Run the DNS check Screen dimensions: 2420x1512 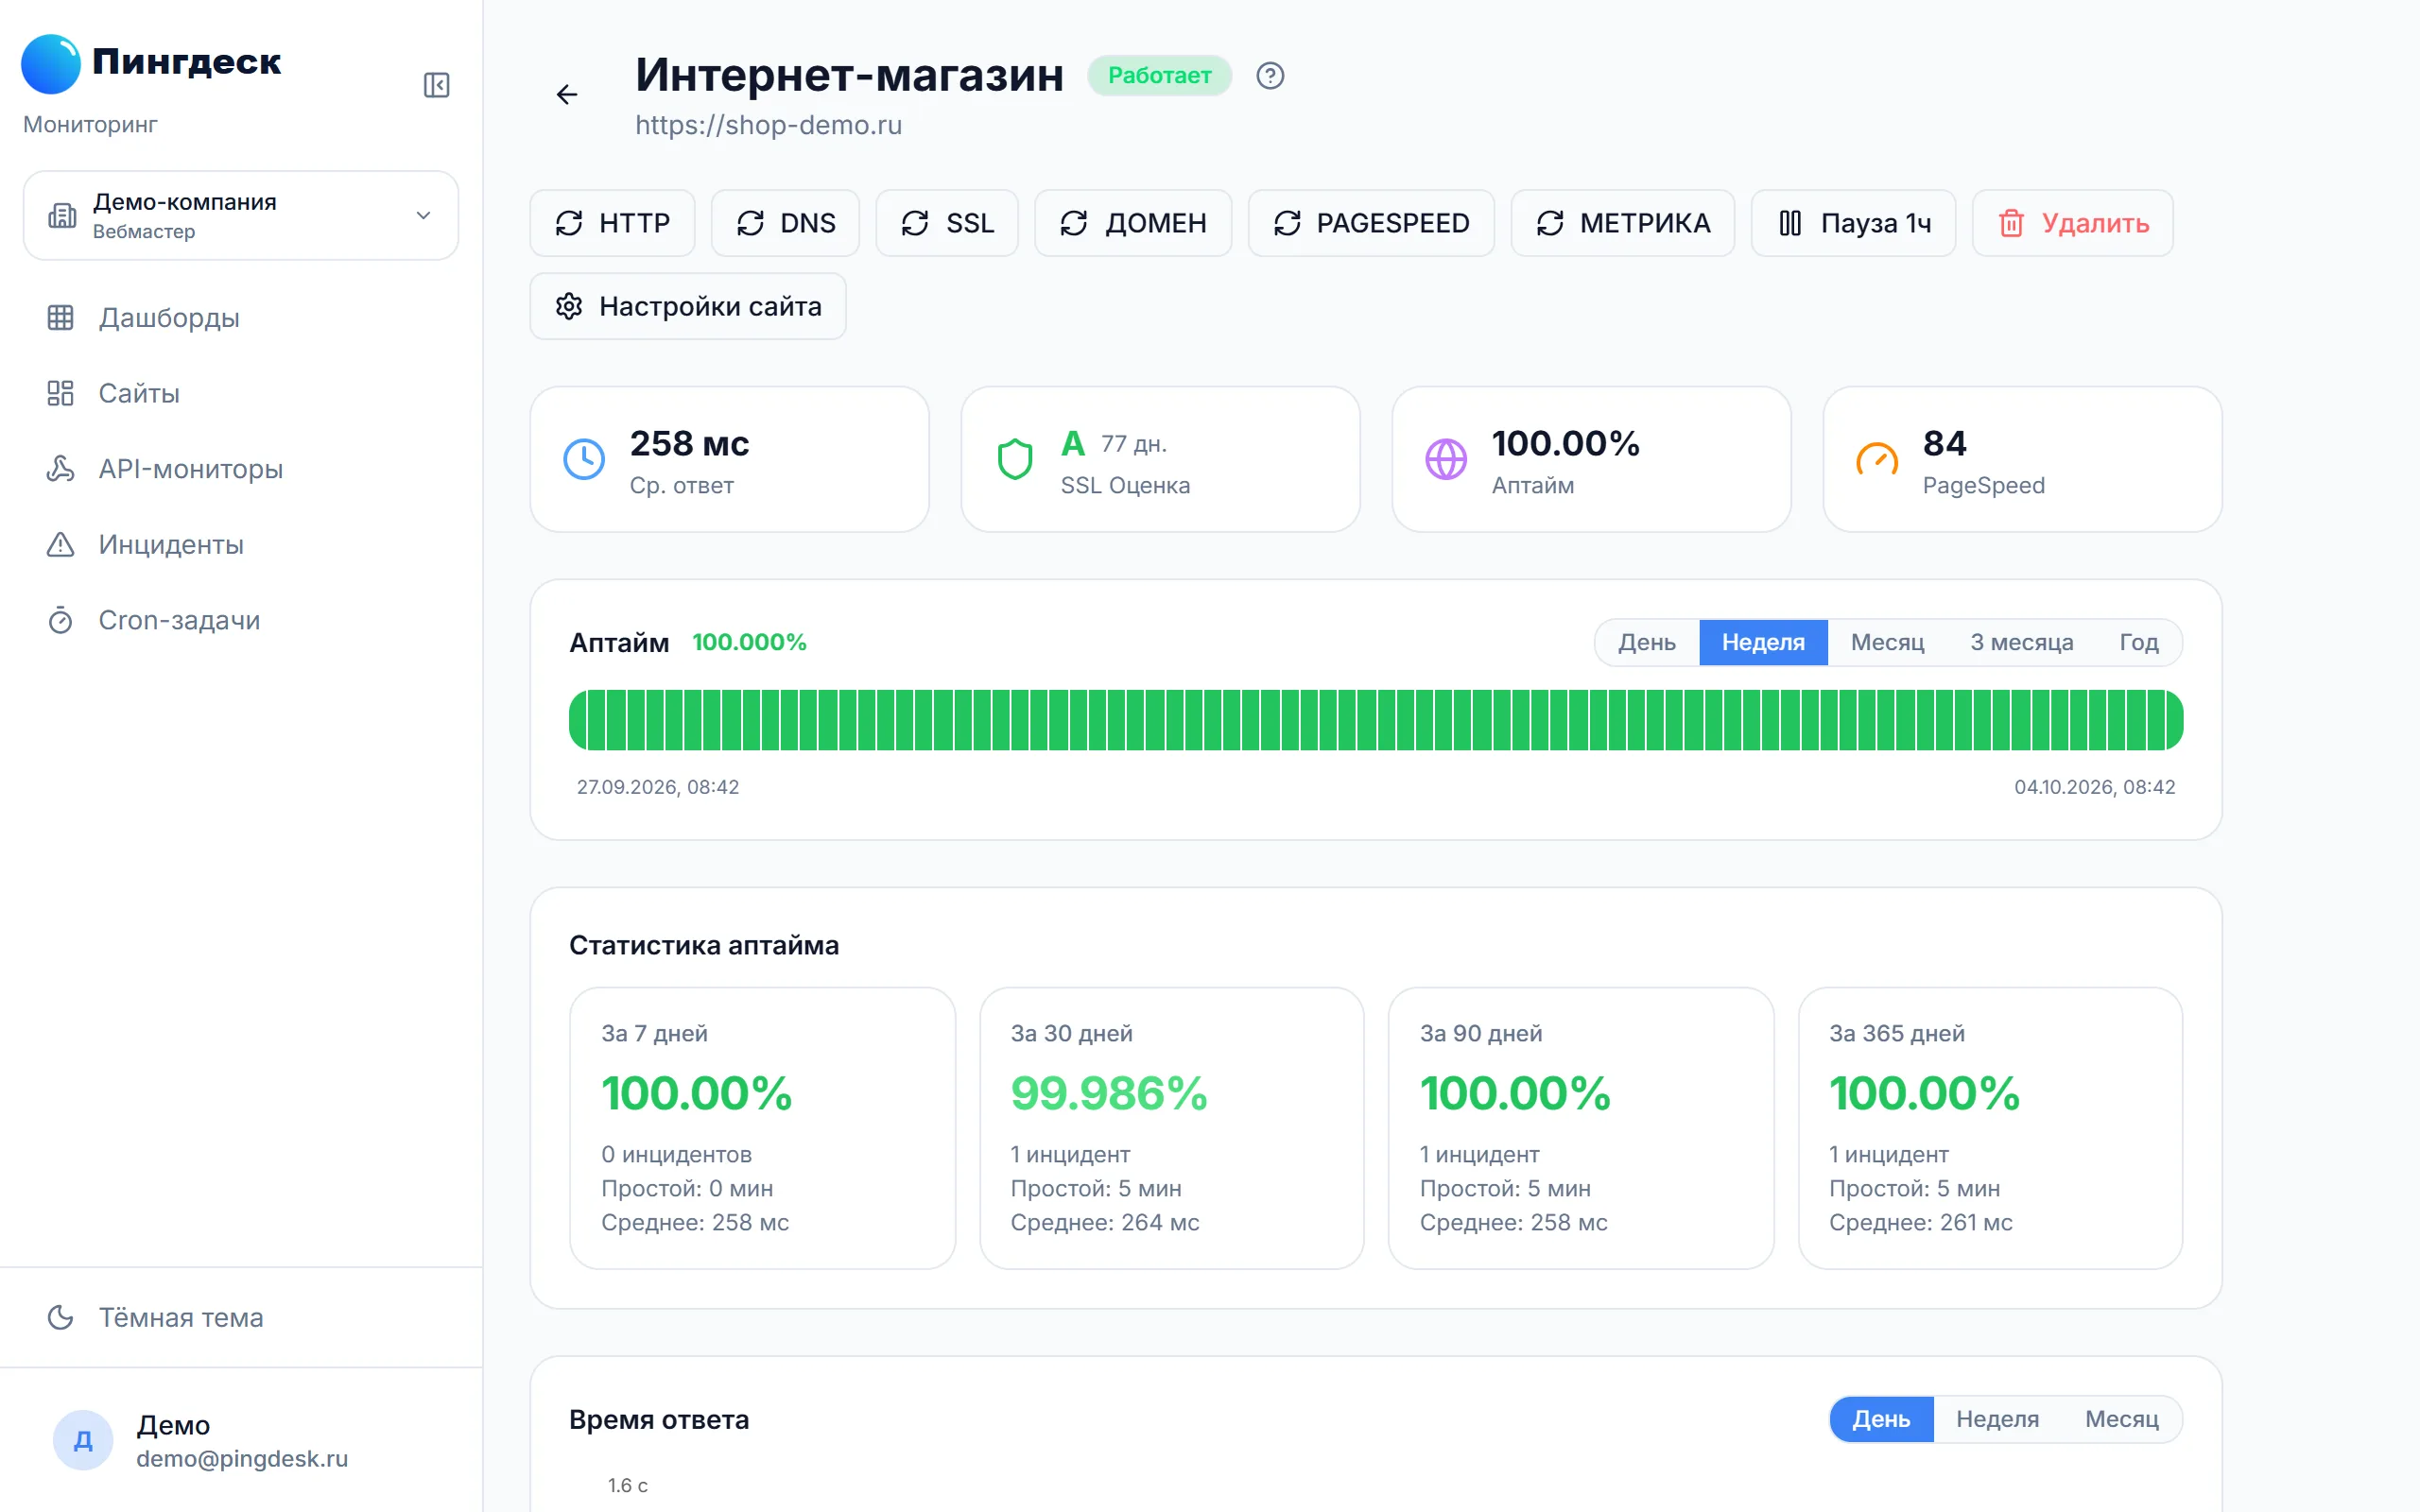785,223
